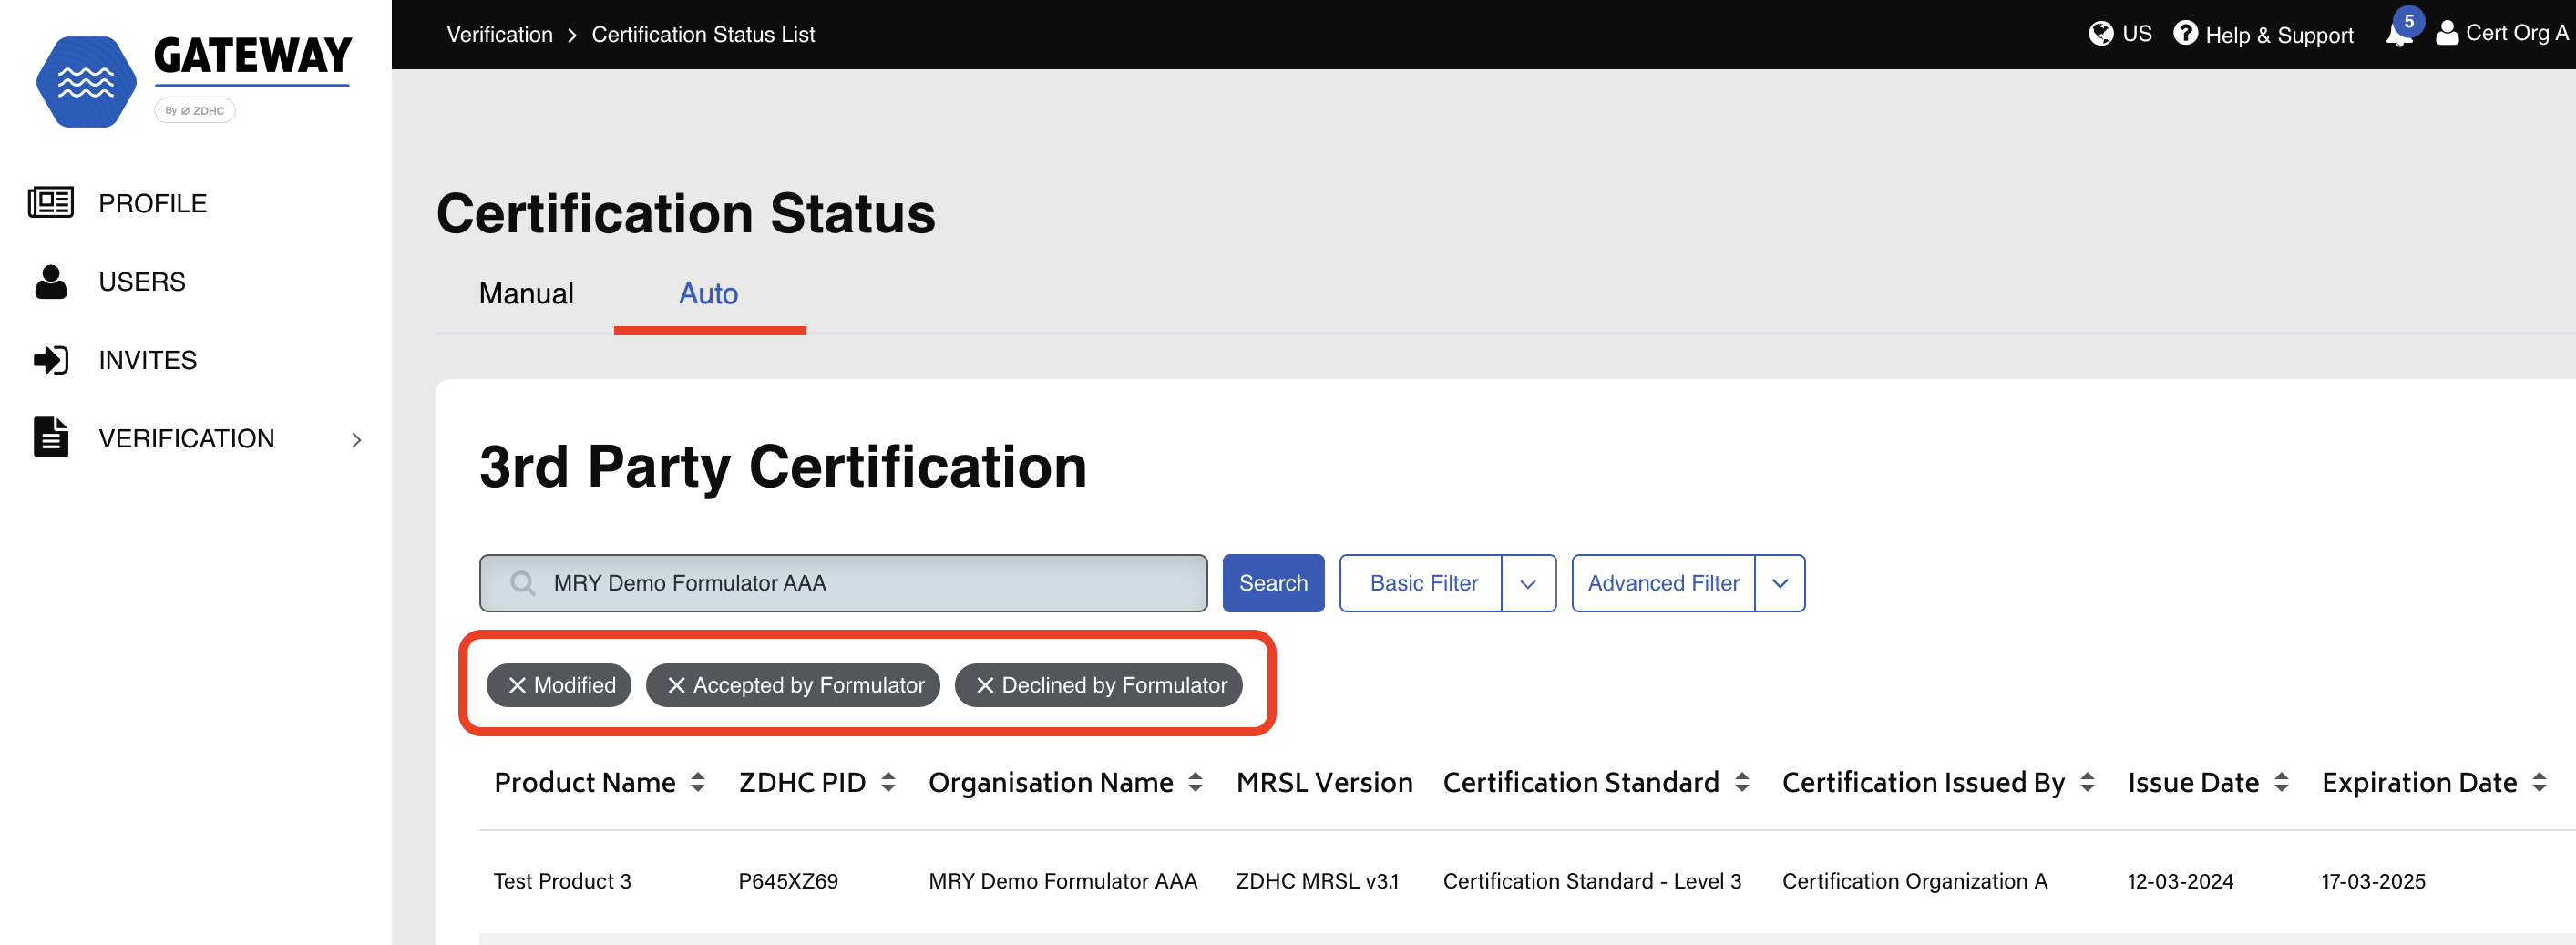
Task: Open VERIFICATION in sidebar
Action: [x=187, y=439]
